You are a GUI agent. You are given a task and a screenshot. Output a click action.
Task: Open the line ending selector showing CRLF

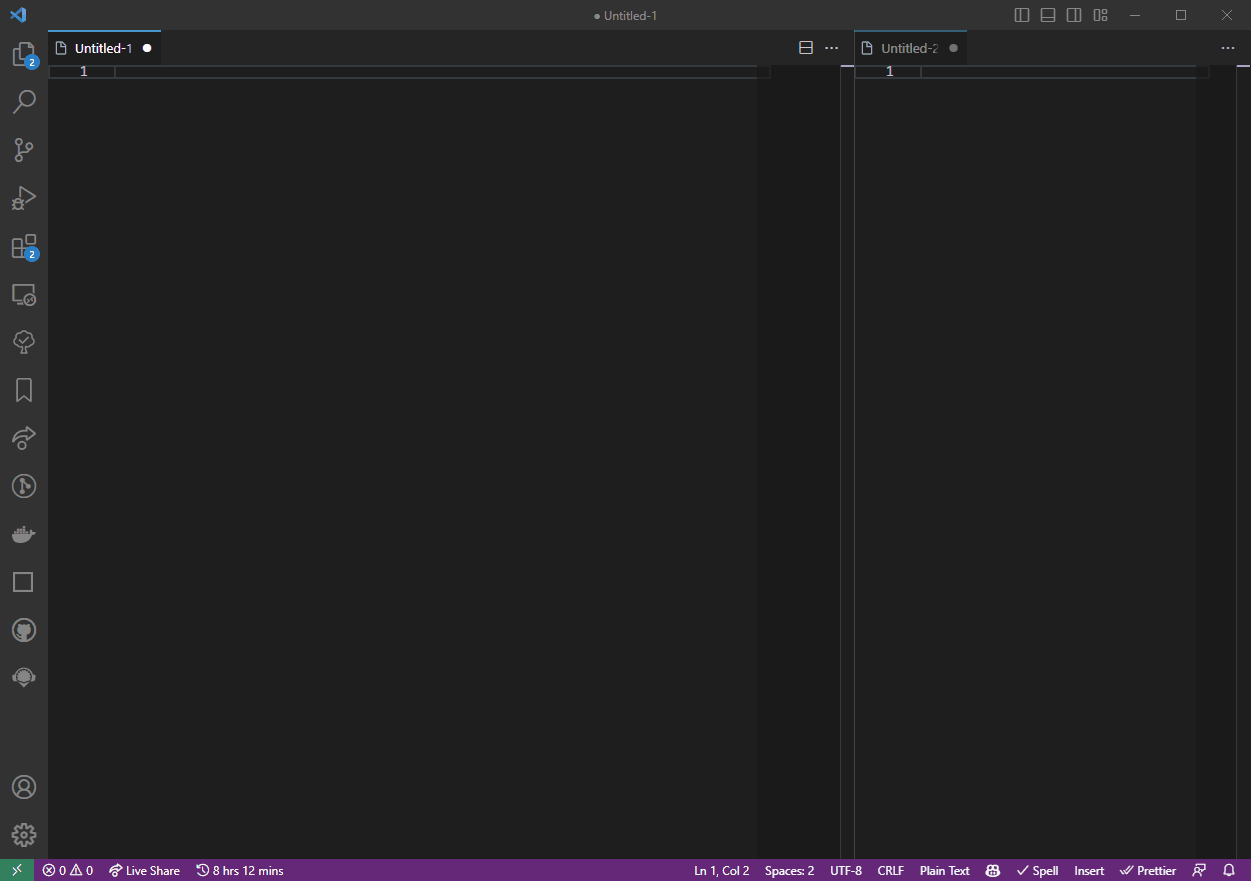click(889, 870)
